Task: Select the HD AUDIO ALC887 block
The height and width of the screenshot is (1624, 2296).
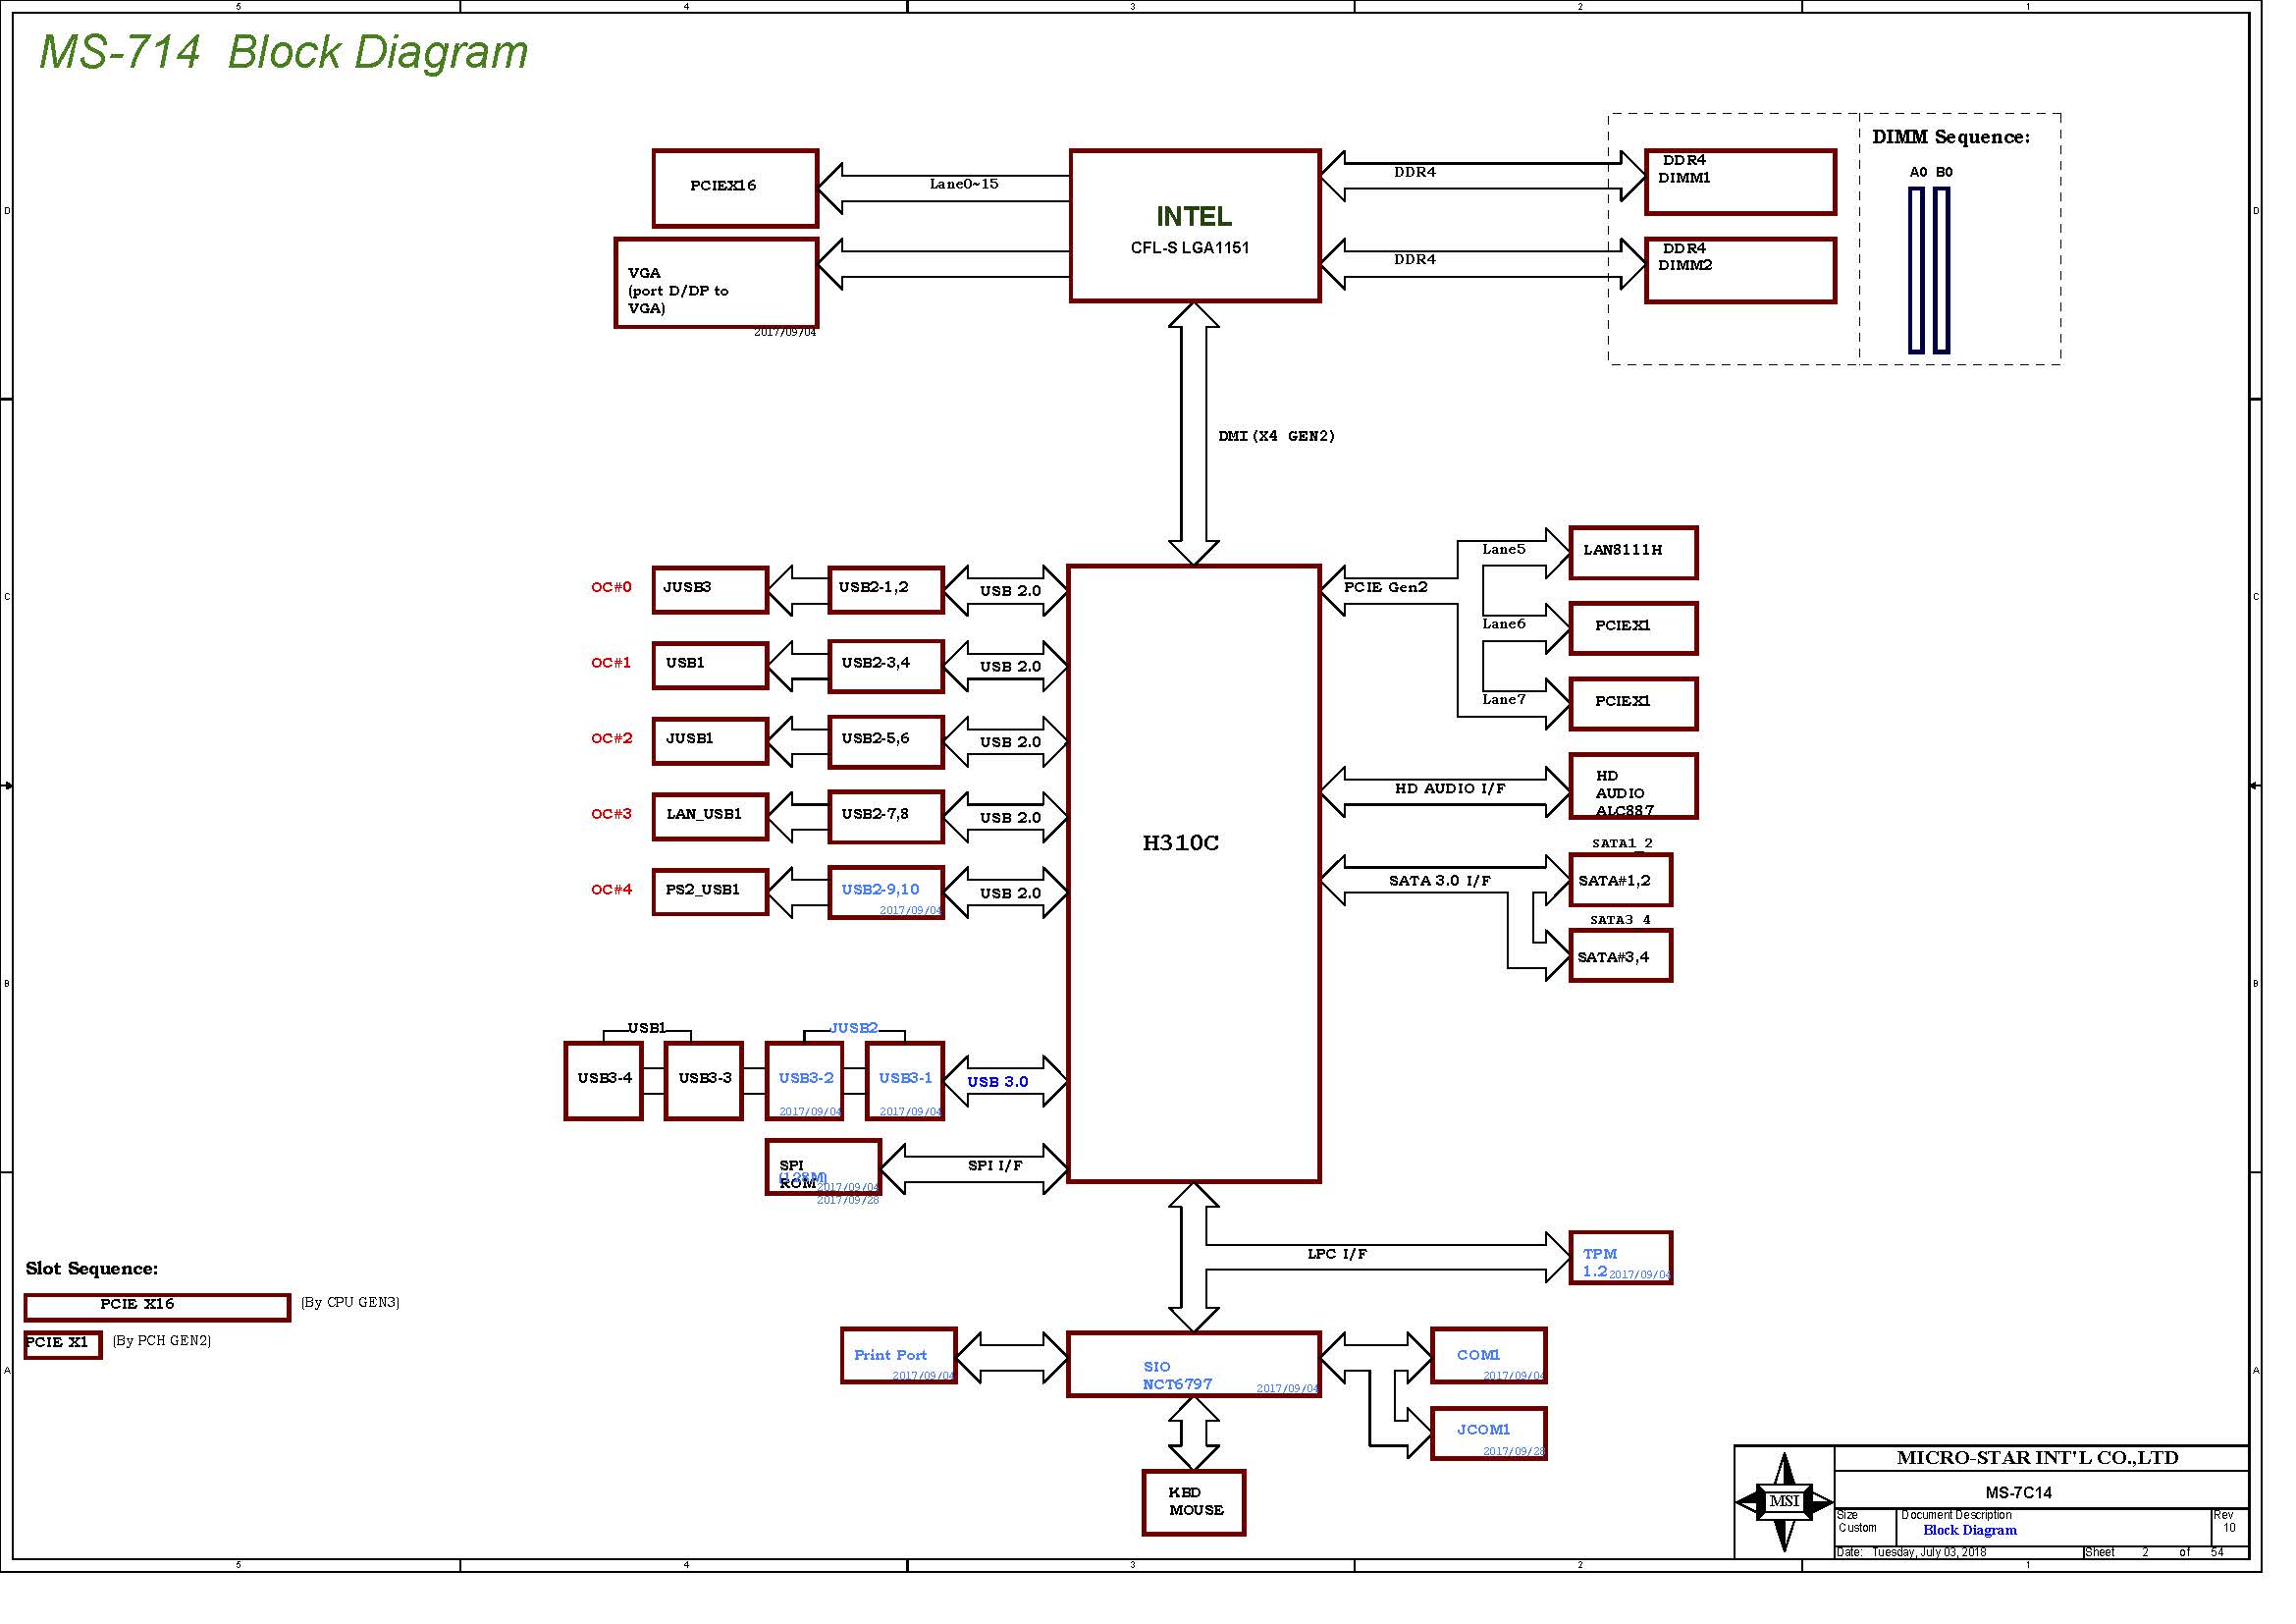Action: (1632, 786)
